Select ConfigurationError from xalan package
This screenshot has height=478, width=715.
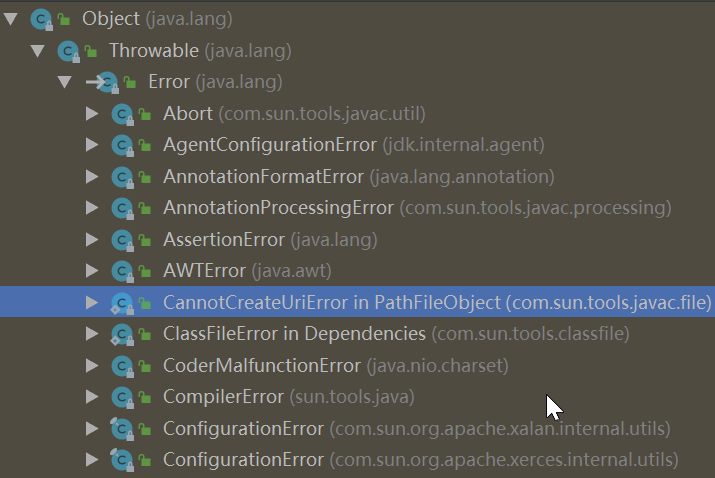pyautogui.click(x=243, y=429)
